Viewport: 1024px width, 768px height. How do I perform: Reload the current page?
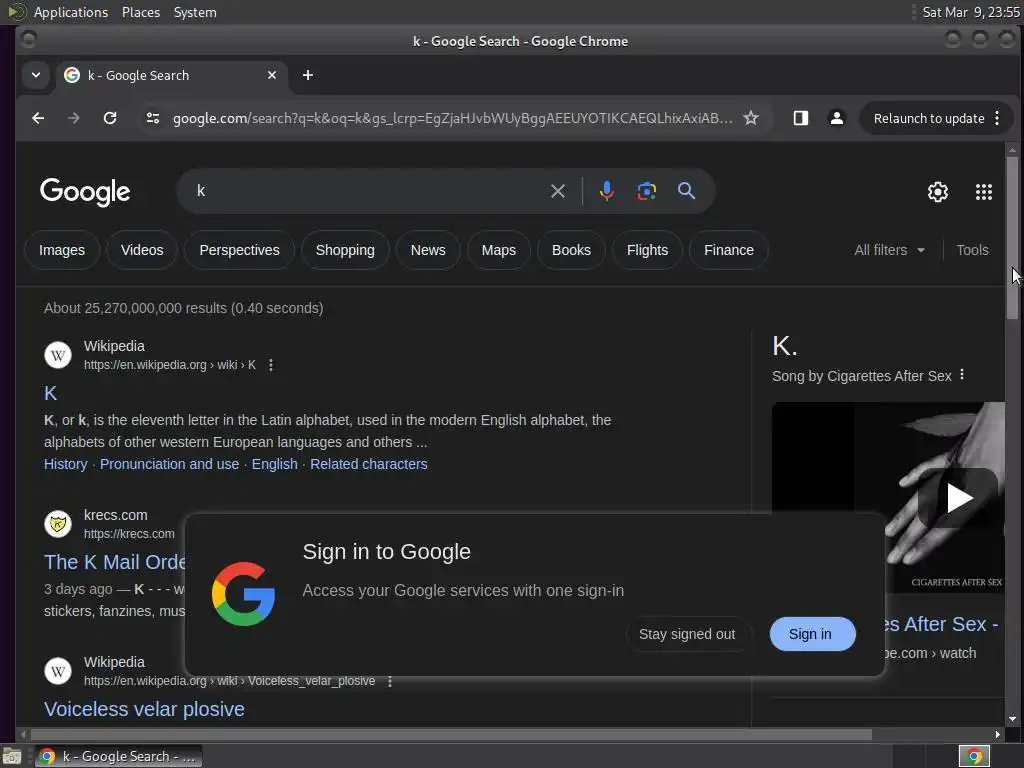pyautogui.click(x=110, y=118)
